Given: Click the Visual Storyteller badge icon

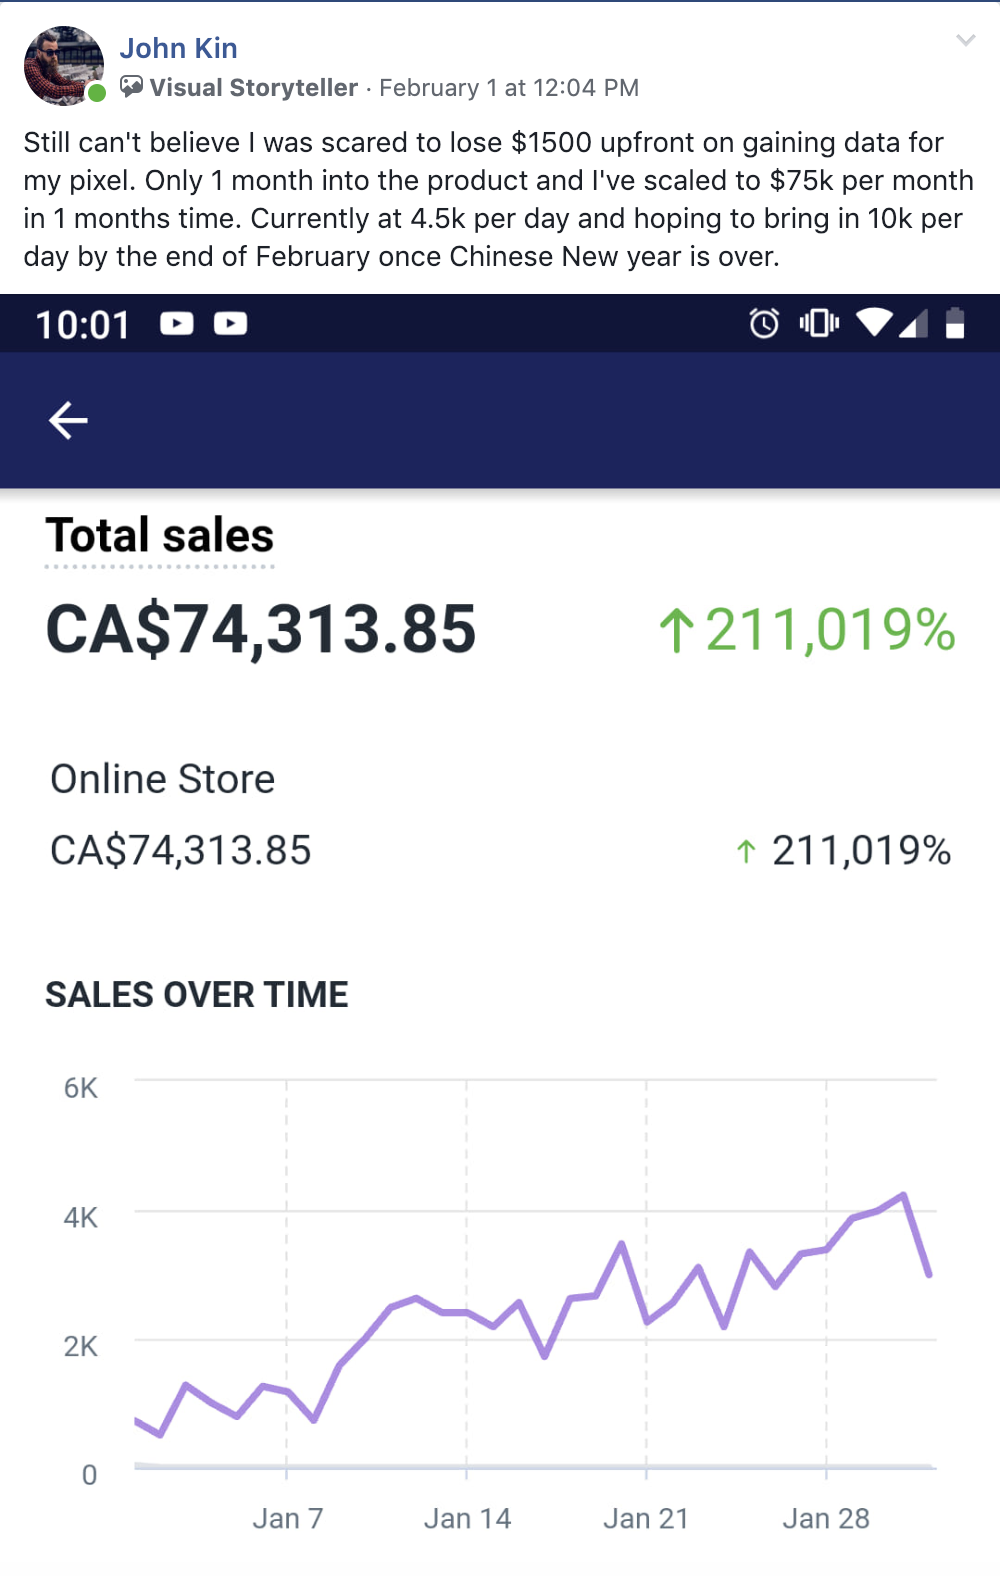Looking at the screenshot, I should (131, 87).
